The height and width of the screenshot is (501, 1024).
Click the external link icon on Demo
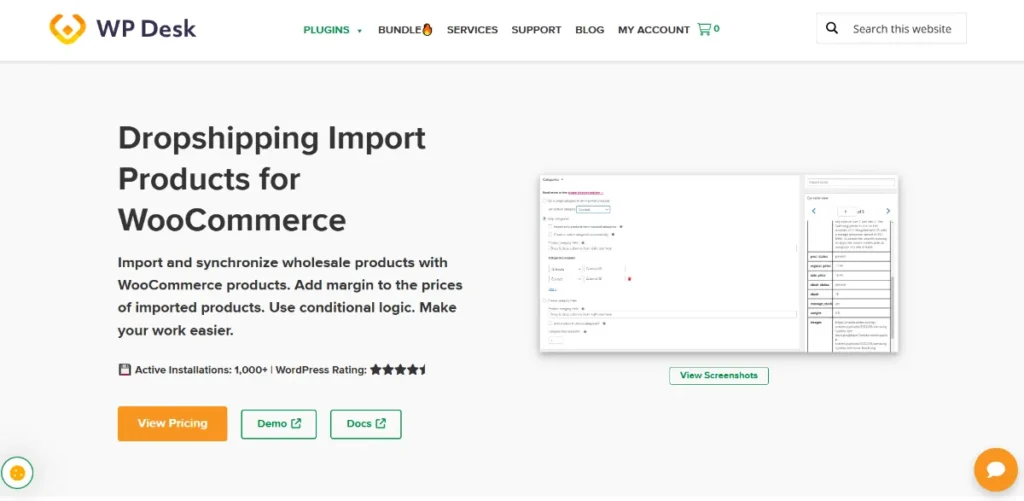point(296,424)
